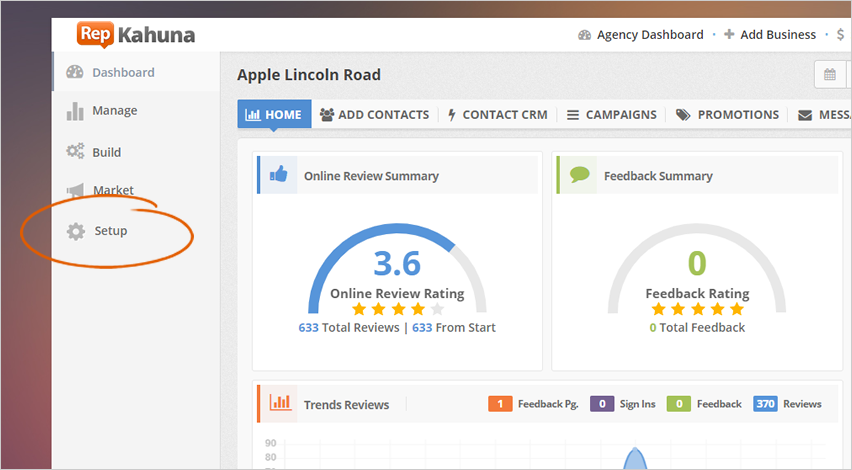Click the calendar icon button
Screen dimensions: 852x470
click(829, 75)
